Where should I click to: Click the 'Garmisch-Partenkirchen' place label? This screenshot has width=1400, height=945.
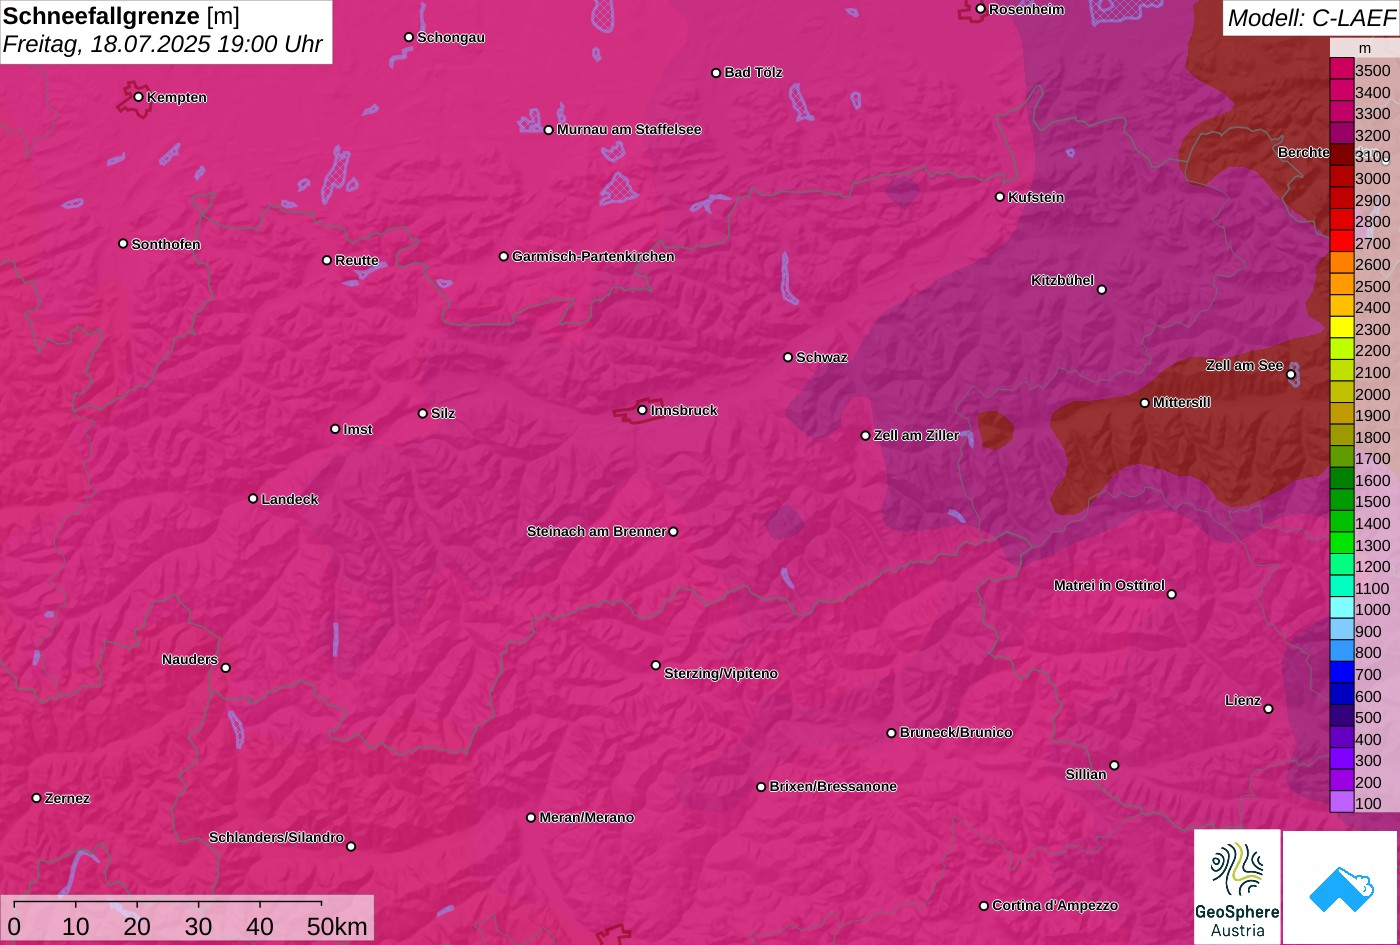pos(593,256)
